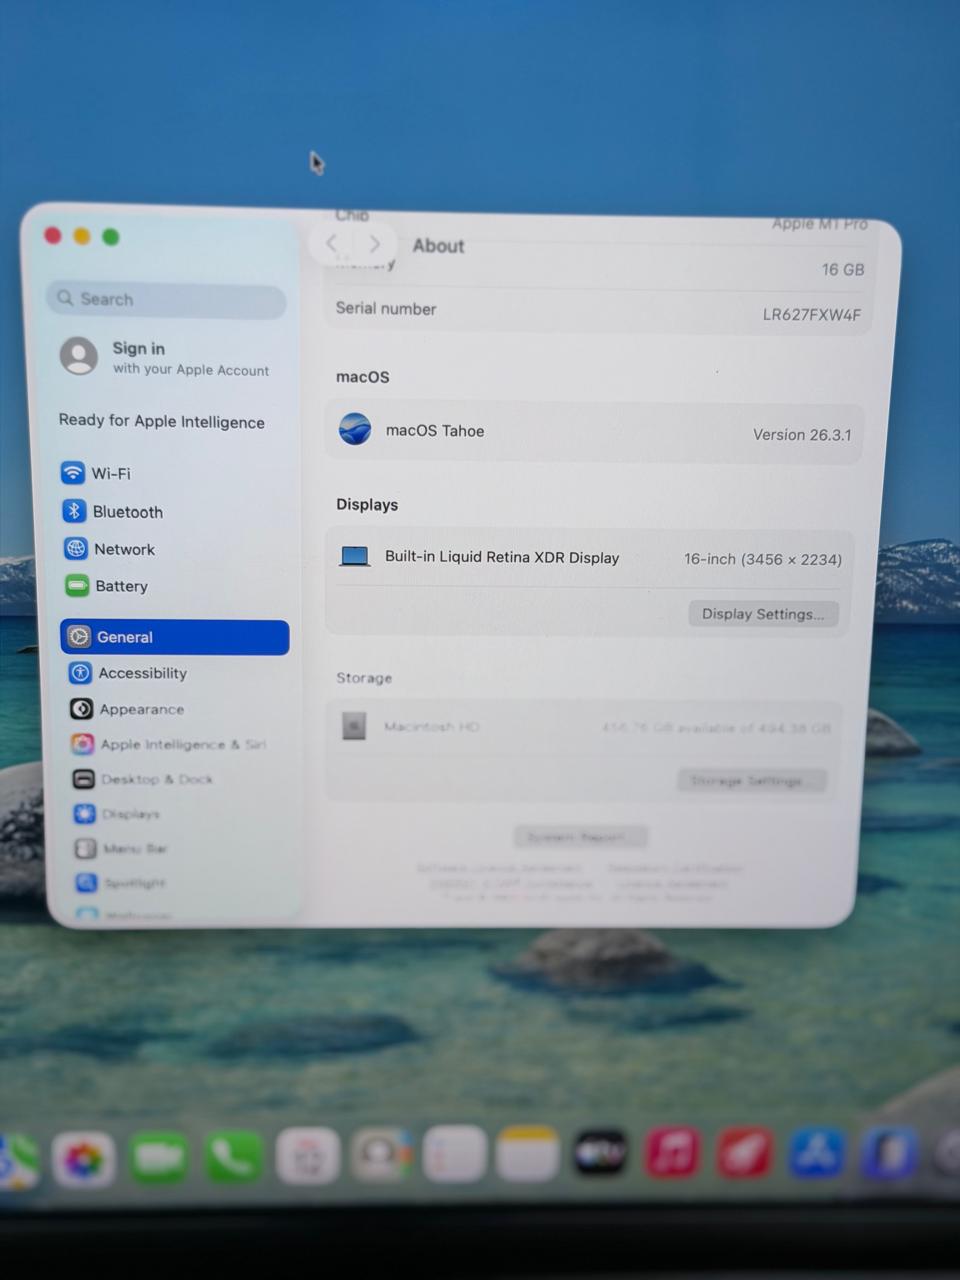Click the About title
The width and height of the screenshot is (960, 1280).
438,246
